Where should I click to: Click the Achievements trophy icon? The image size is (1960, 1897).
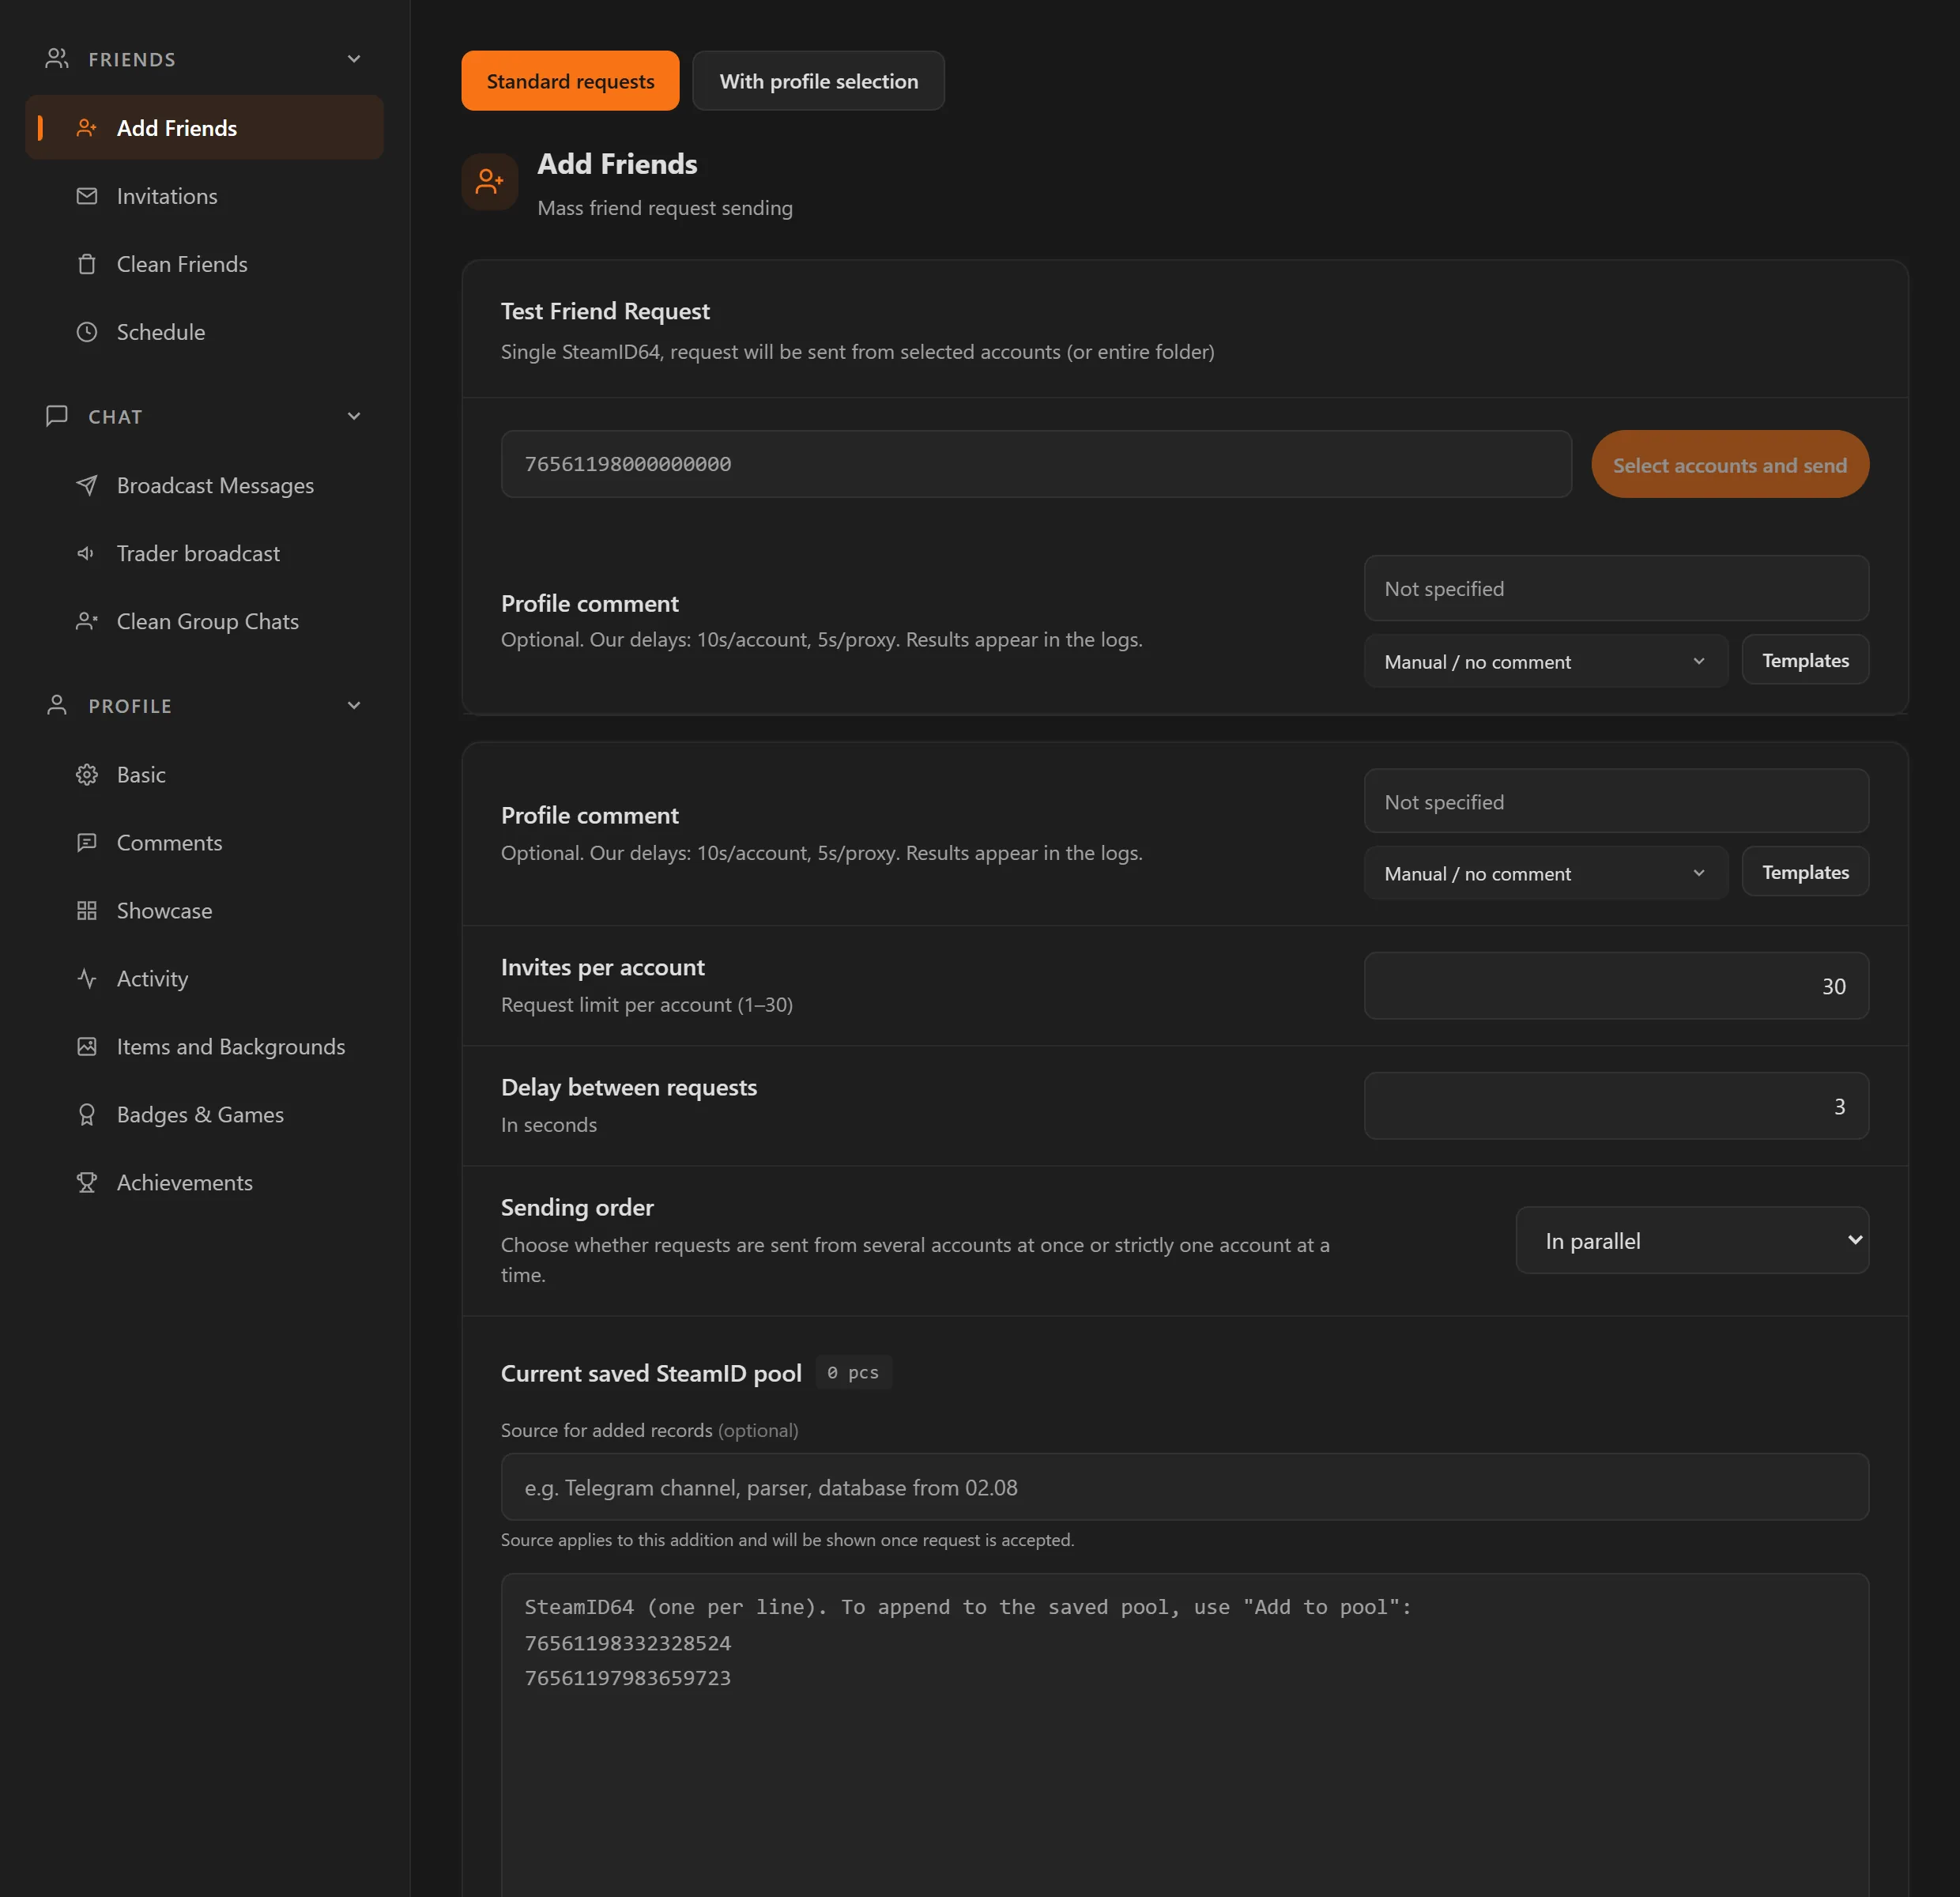pyautogui.click(x=87, y=1182)
